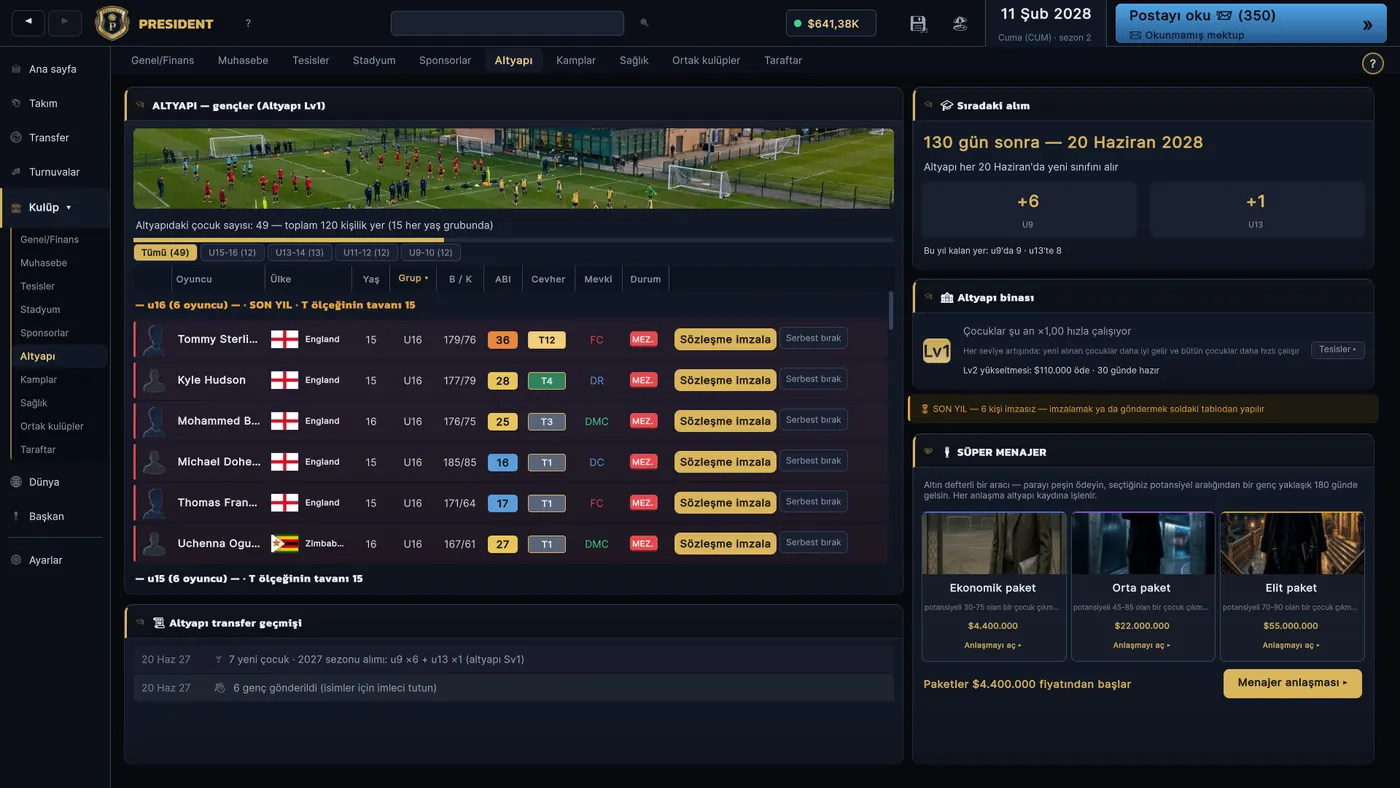Go forward with the right arrow button

click(65, 22)
